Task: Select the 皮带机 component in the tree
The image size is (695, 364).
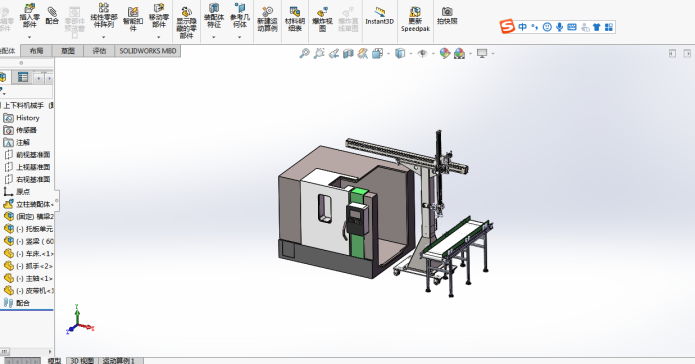Action: point(28,291)
